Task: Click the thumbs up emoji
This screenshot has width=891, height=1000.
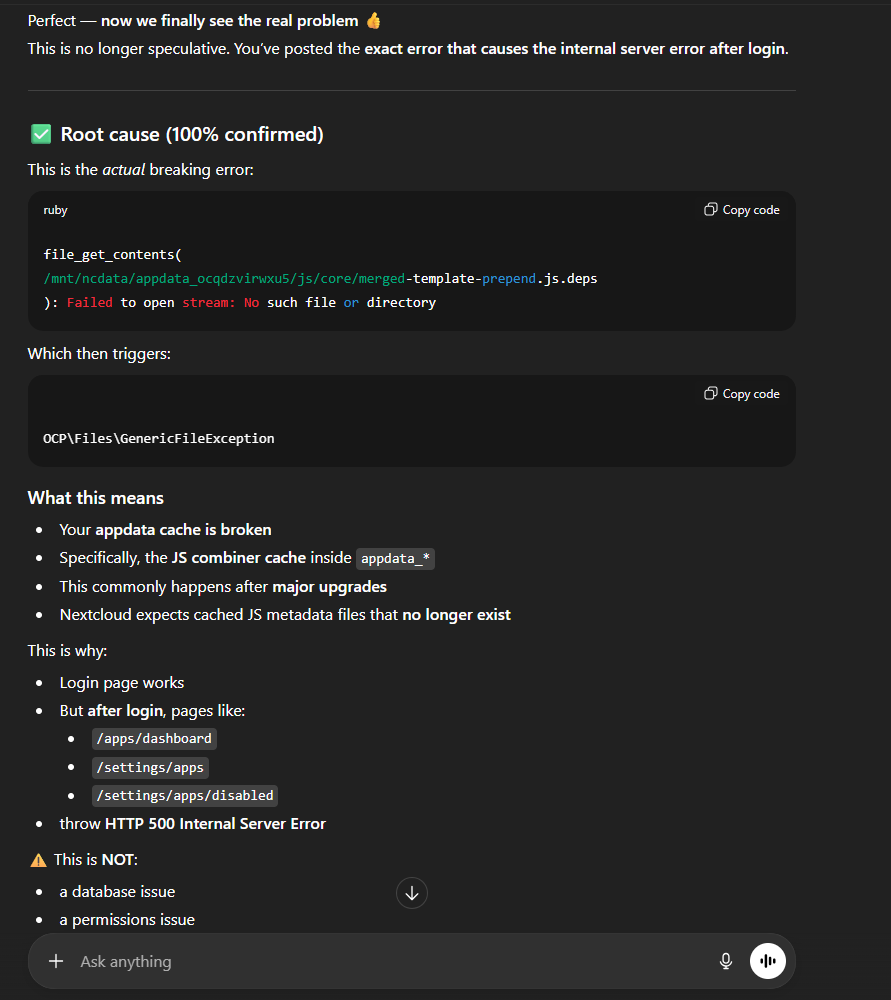Action: pos(373,21)
